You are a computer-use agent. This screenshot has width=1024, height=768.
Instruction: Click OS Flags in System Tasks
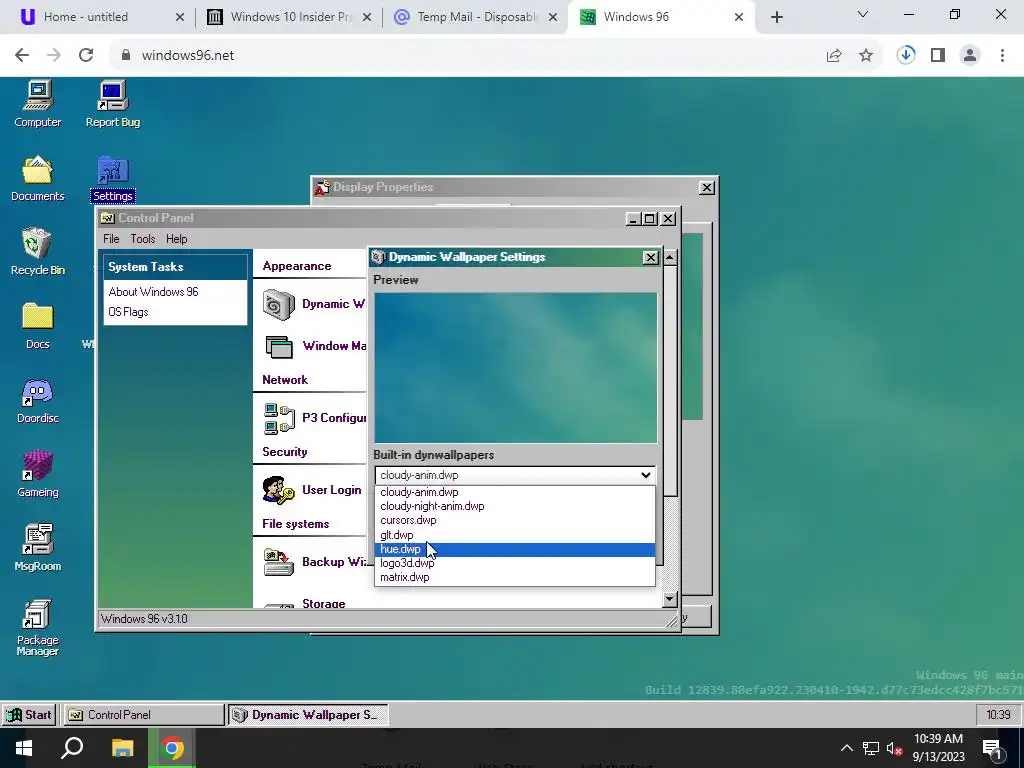(x=128, y=312)
